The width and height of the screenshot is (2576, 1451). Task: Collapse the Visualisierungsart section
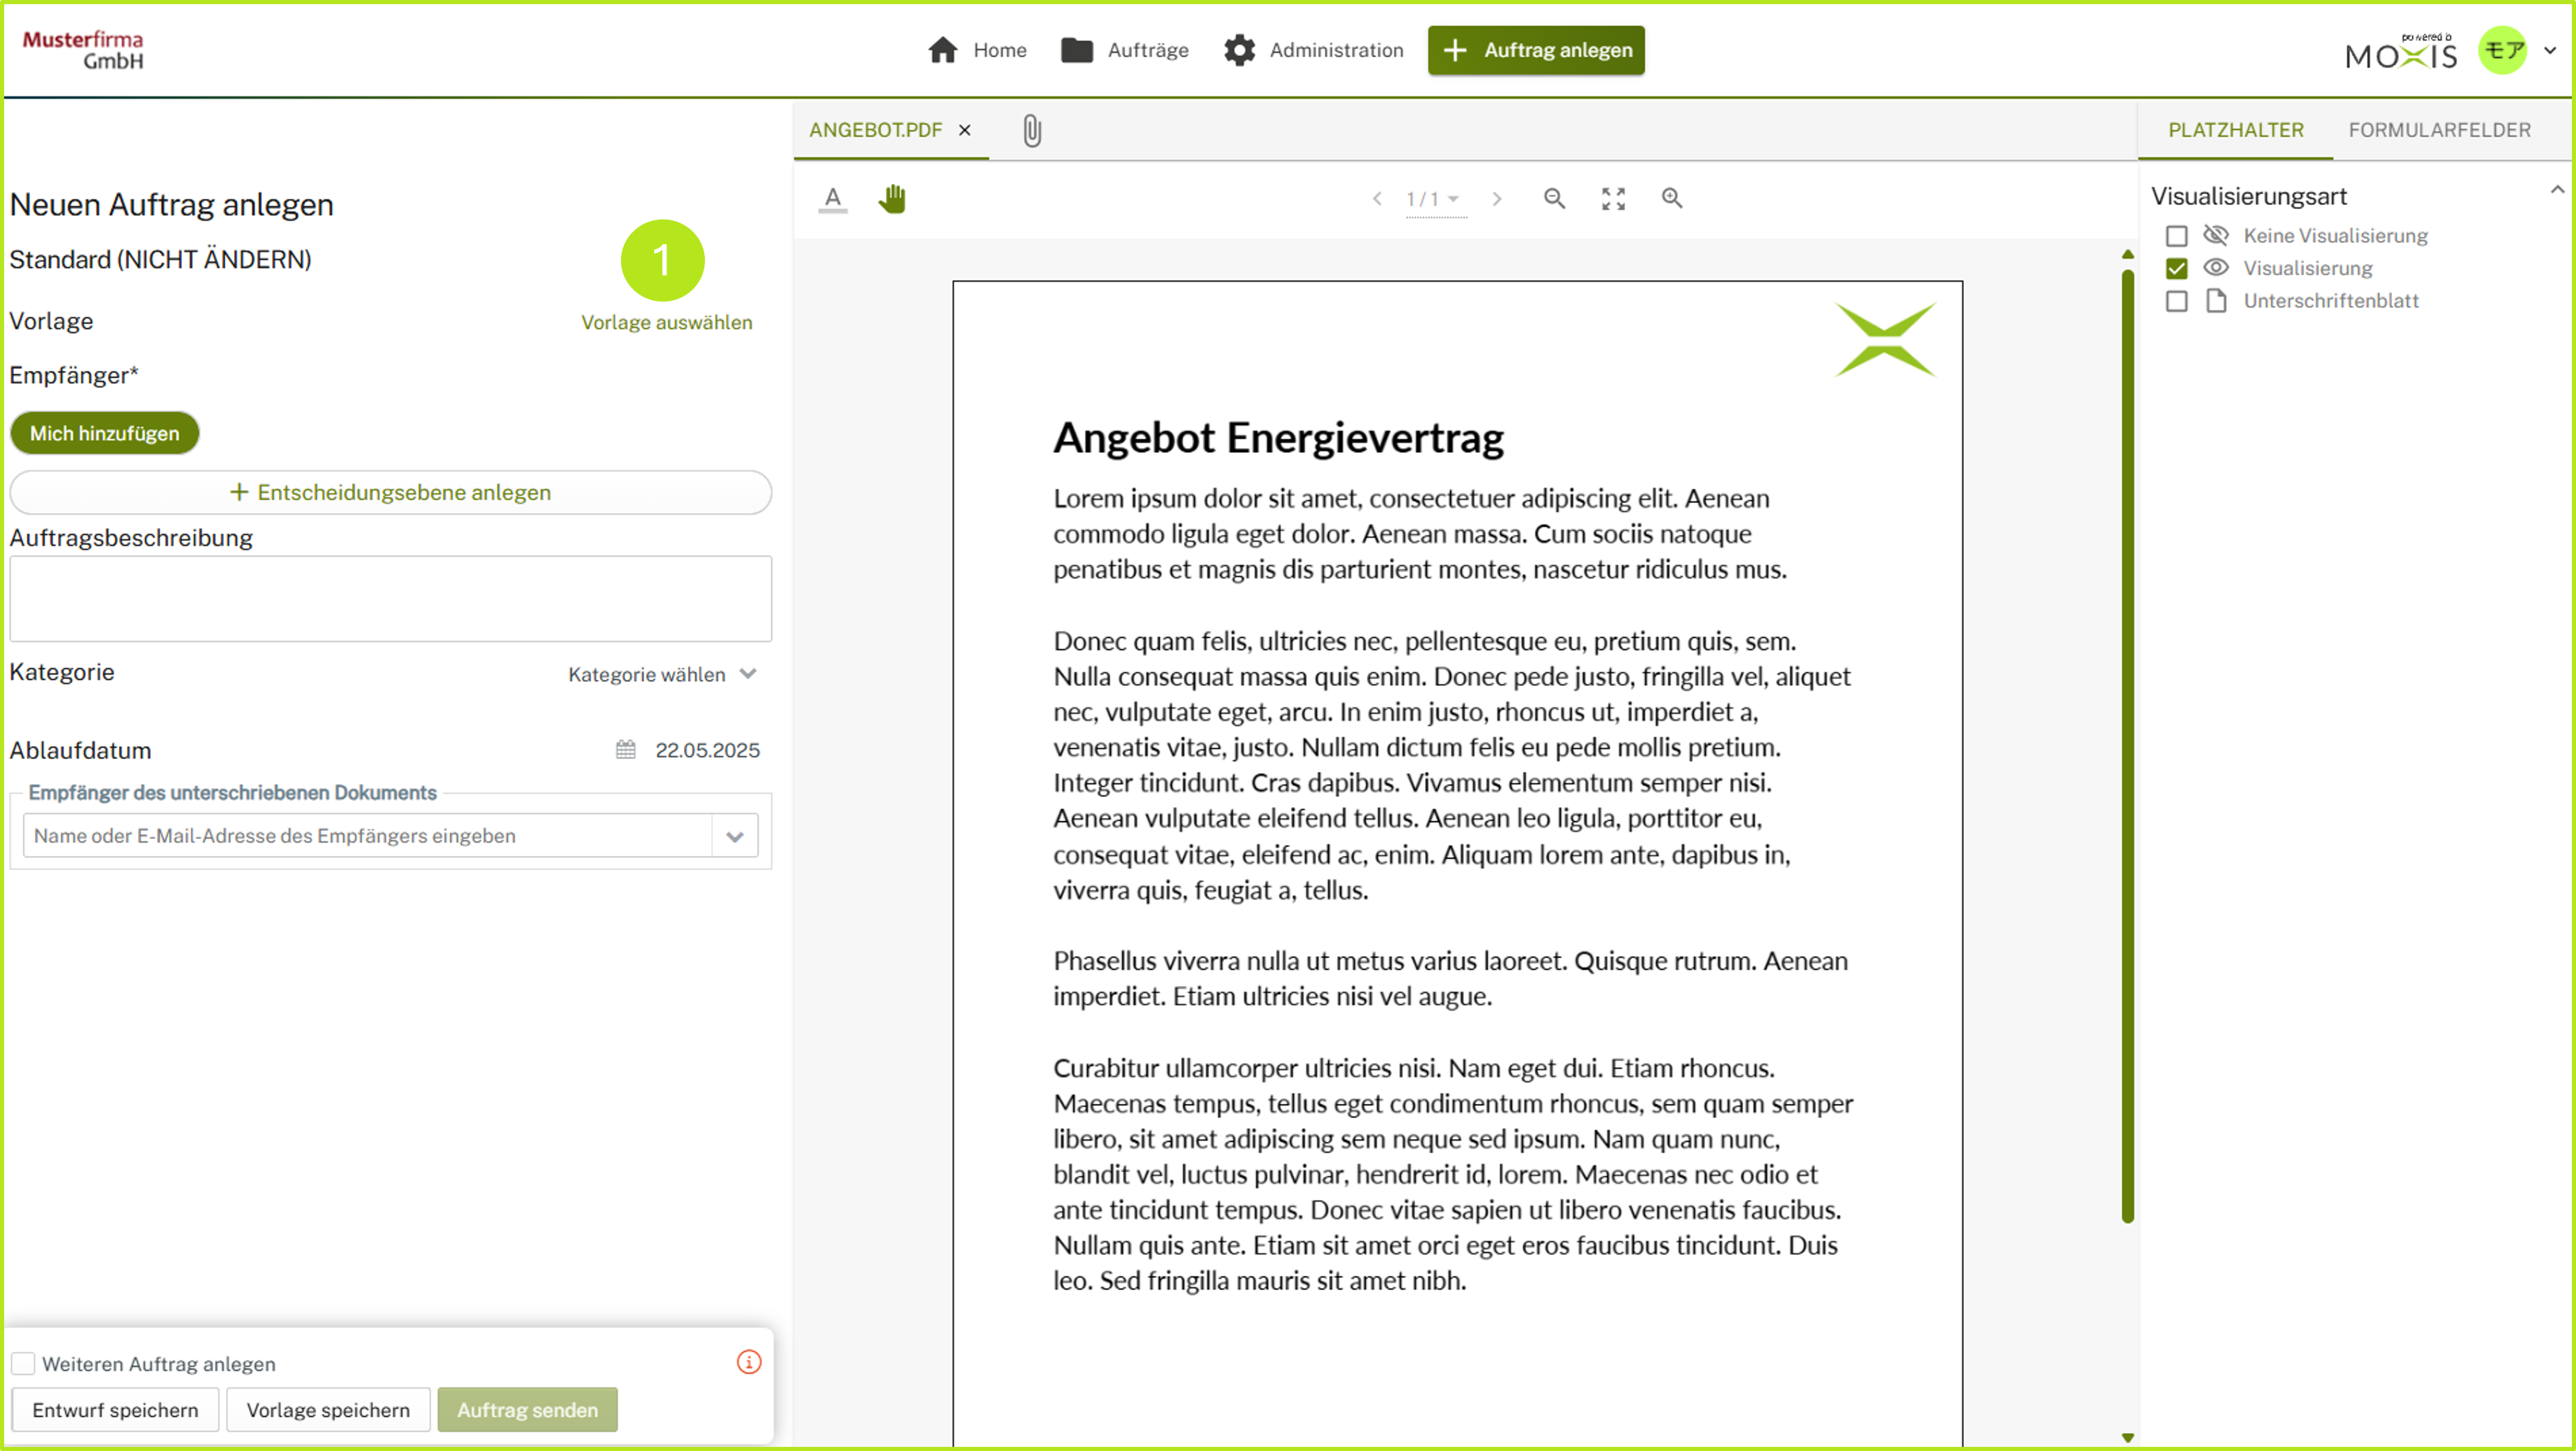(x=2557, y=190)
